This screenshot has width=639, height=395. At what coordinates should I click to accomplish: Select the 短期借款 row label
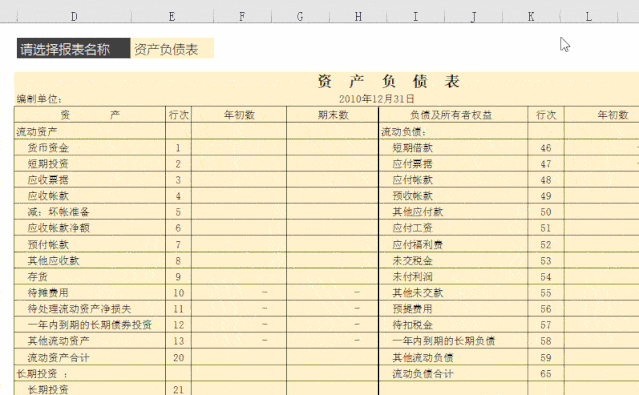[412, 148]
